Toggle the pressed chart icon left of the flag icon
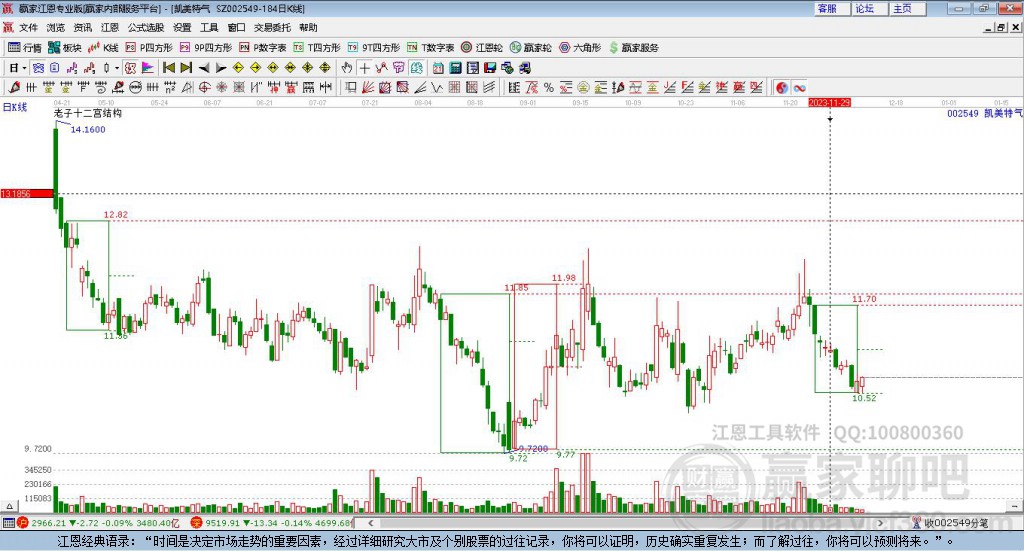 click(131, 68)
